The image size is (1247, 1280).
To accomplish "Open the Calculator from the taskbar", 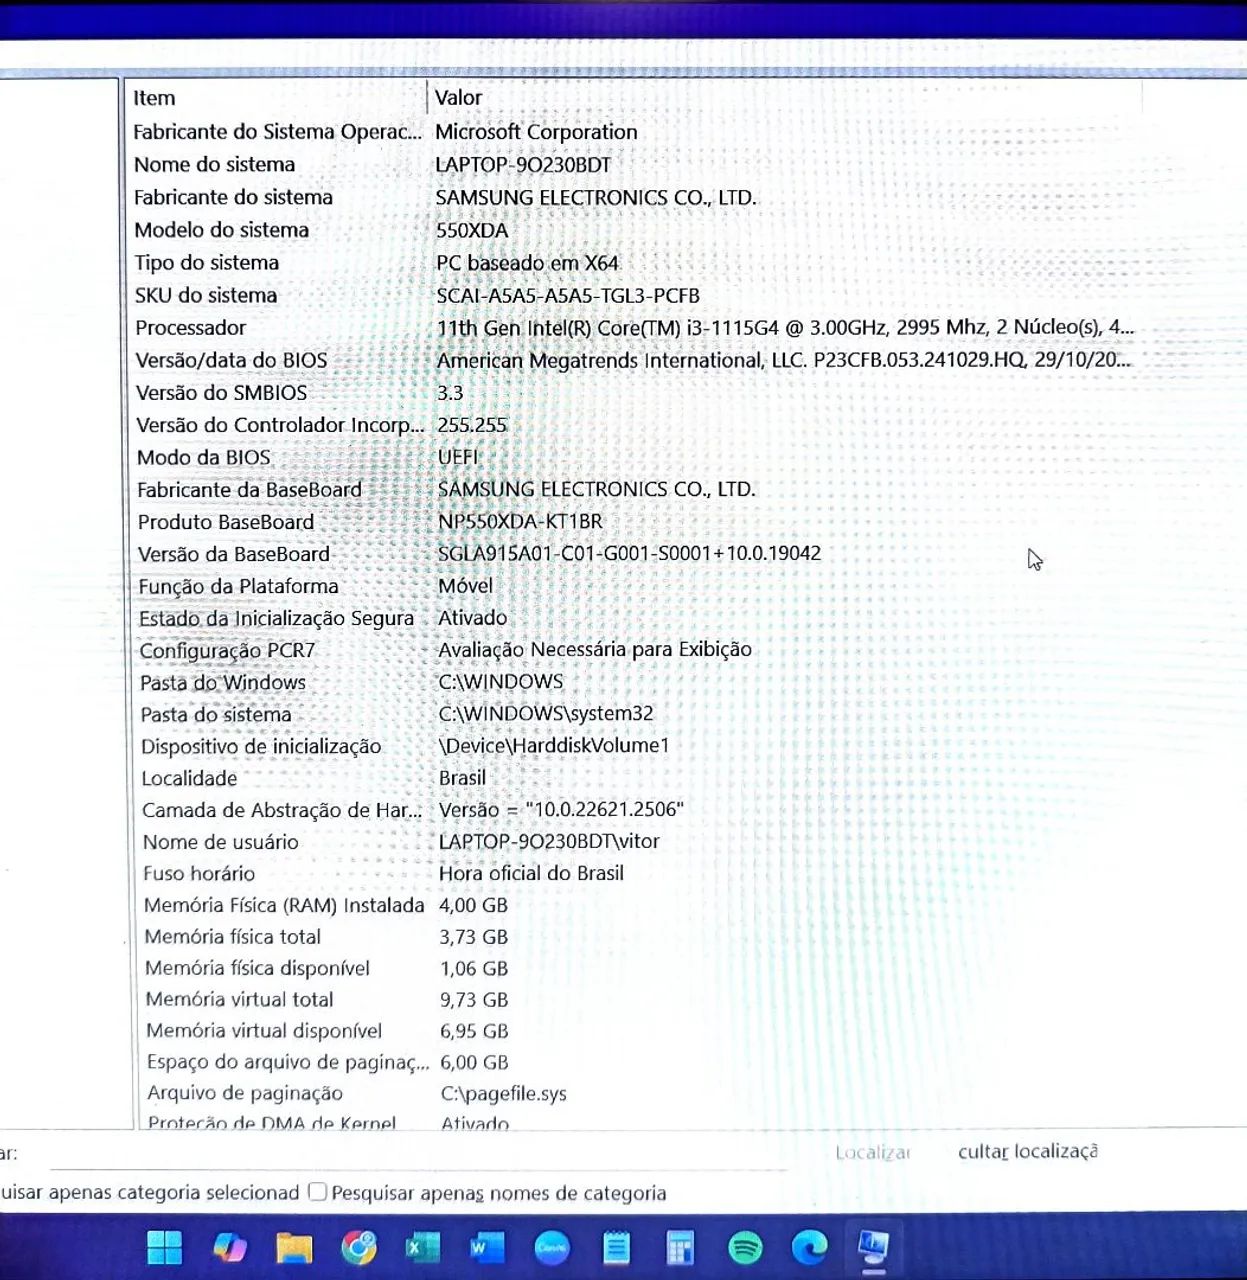I will coord(681,1248).
